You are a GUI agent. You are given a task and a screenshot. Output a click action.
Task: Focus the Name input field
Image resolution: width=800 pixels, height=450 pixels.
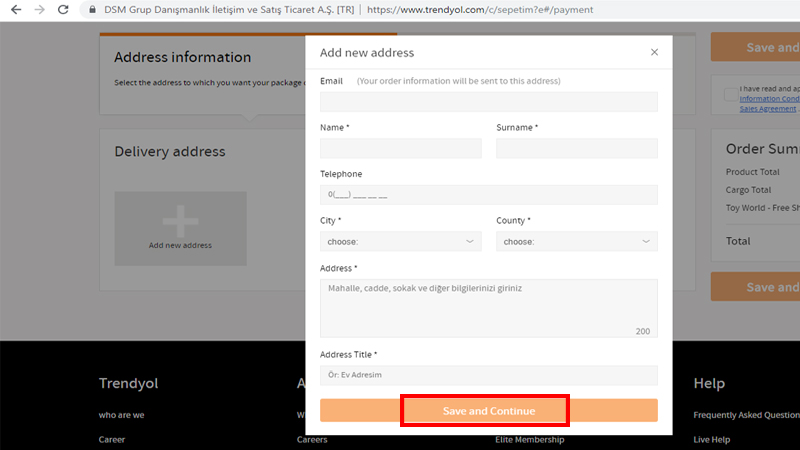point(401,148)
